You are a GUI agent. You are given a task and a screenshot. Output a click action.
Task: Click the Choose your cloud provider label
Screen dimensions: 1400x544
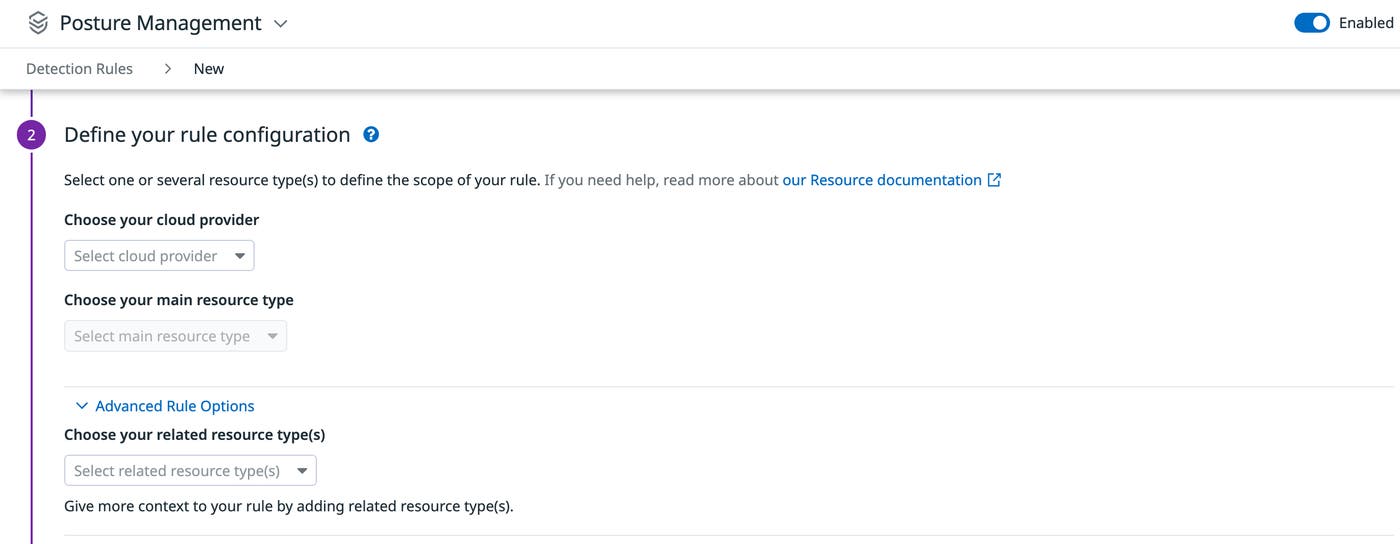(x=162, y=219)
